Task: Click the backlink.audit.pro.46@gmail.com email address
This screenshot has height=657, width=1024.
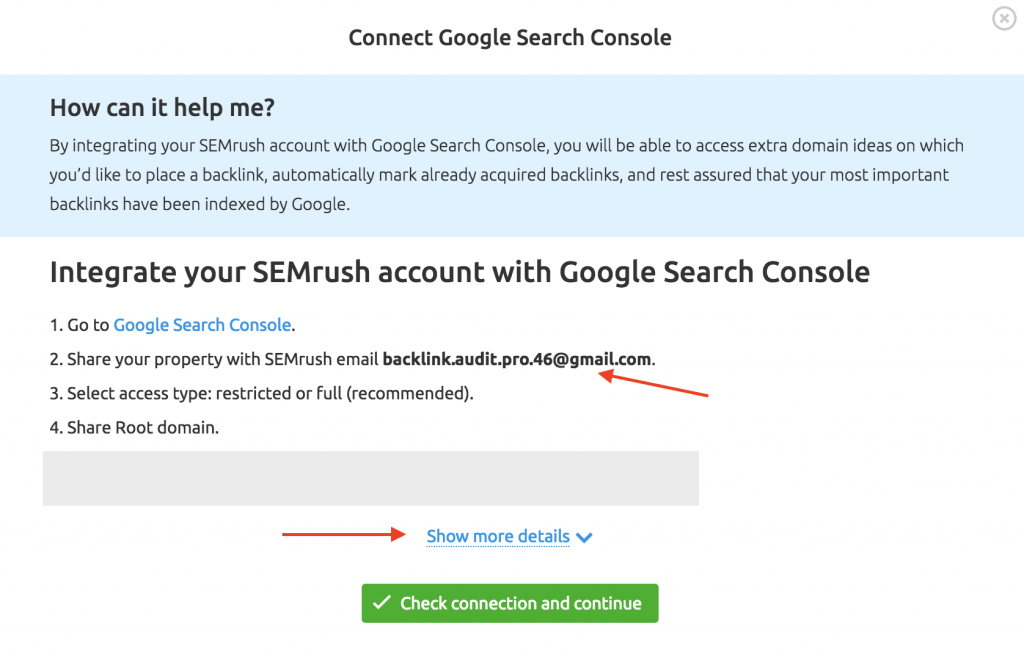Action: [517, 359]
